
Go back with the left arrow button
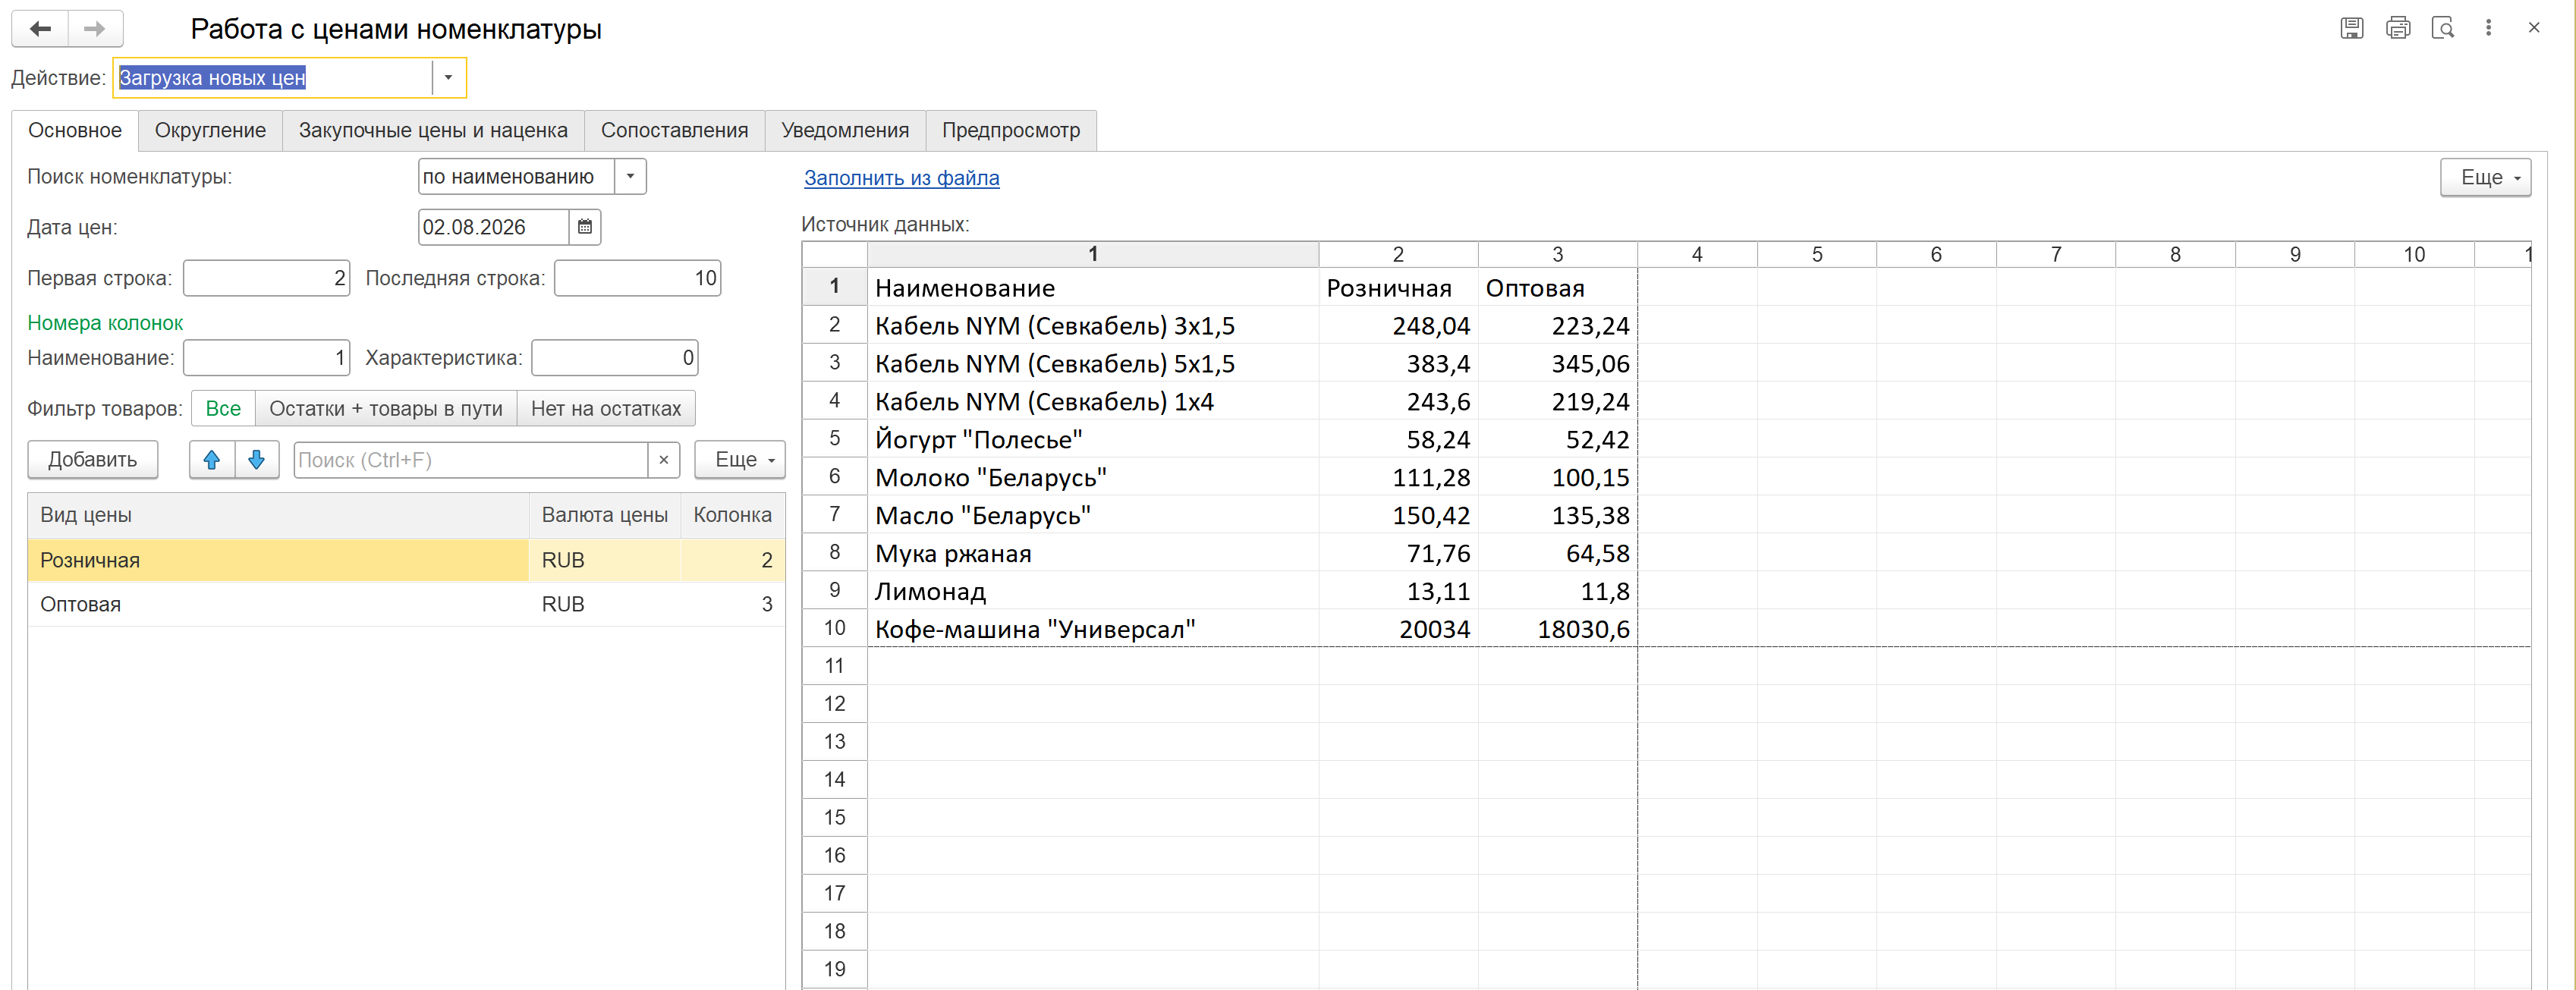point(40,29)
